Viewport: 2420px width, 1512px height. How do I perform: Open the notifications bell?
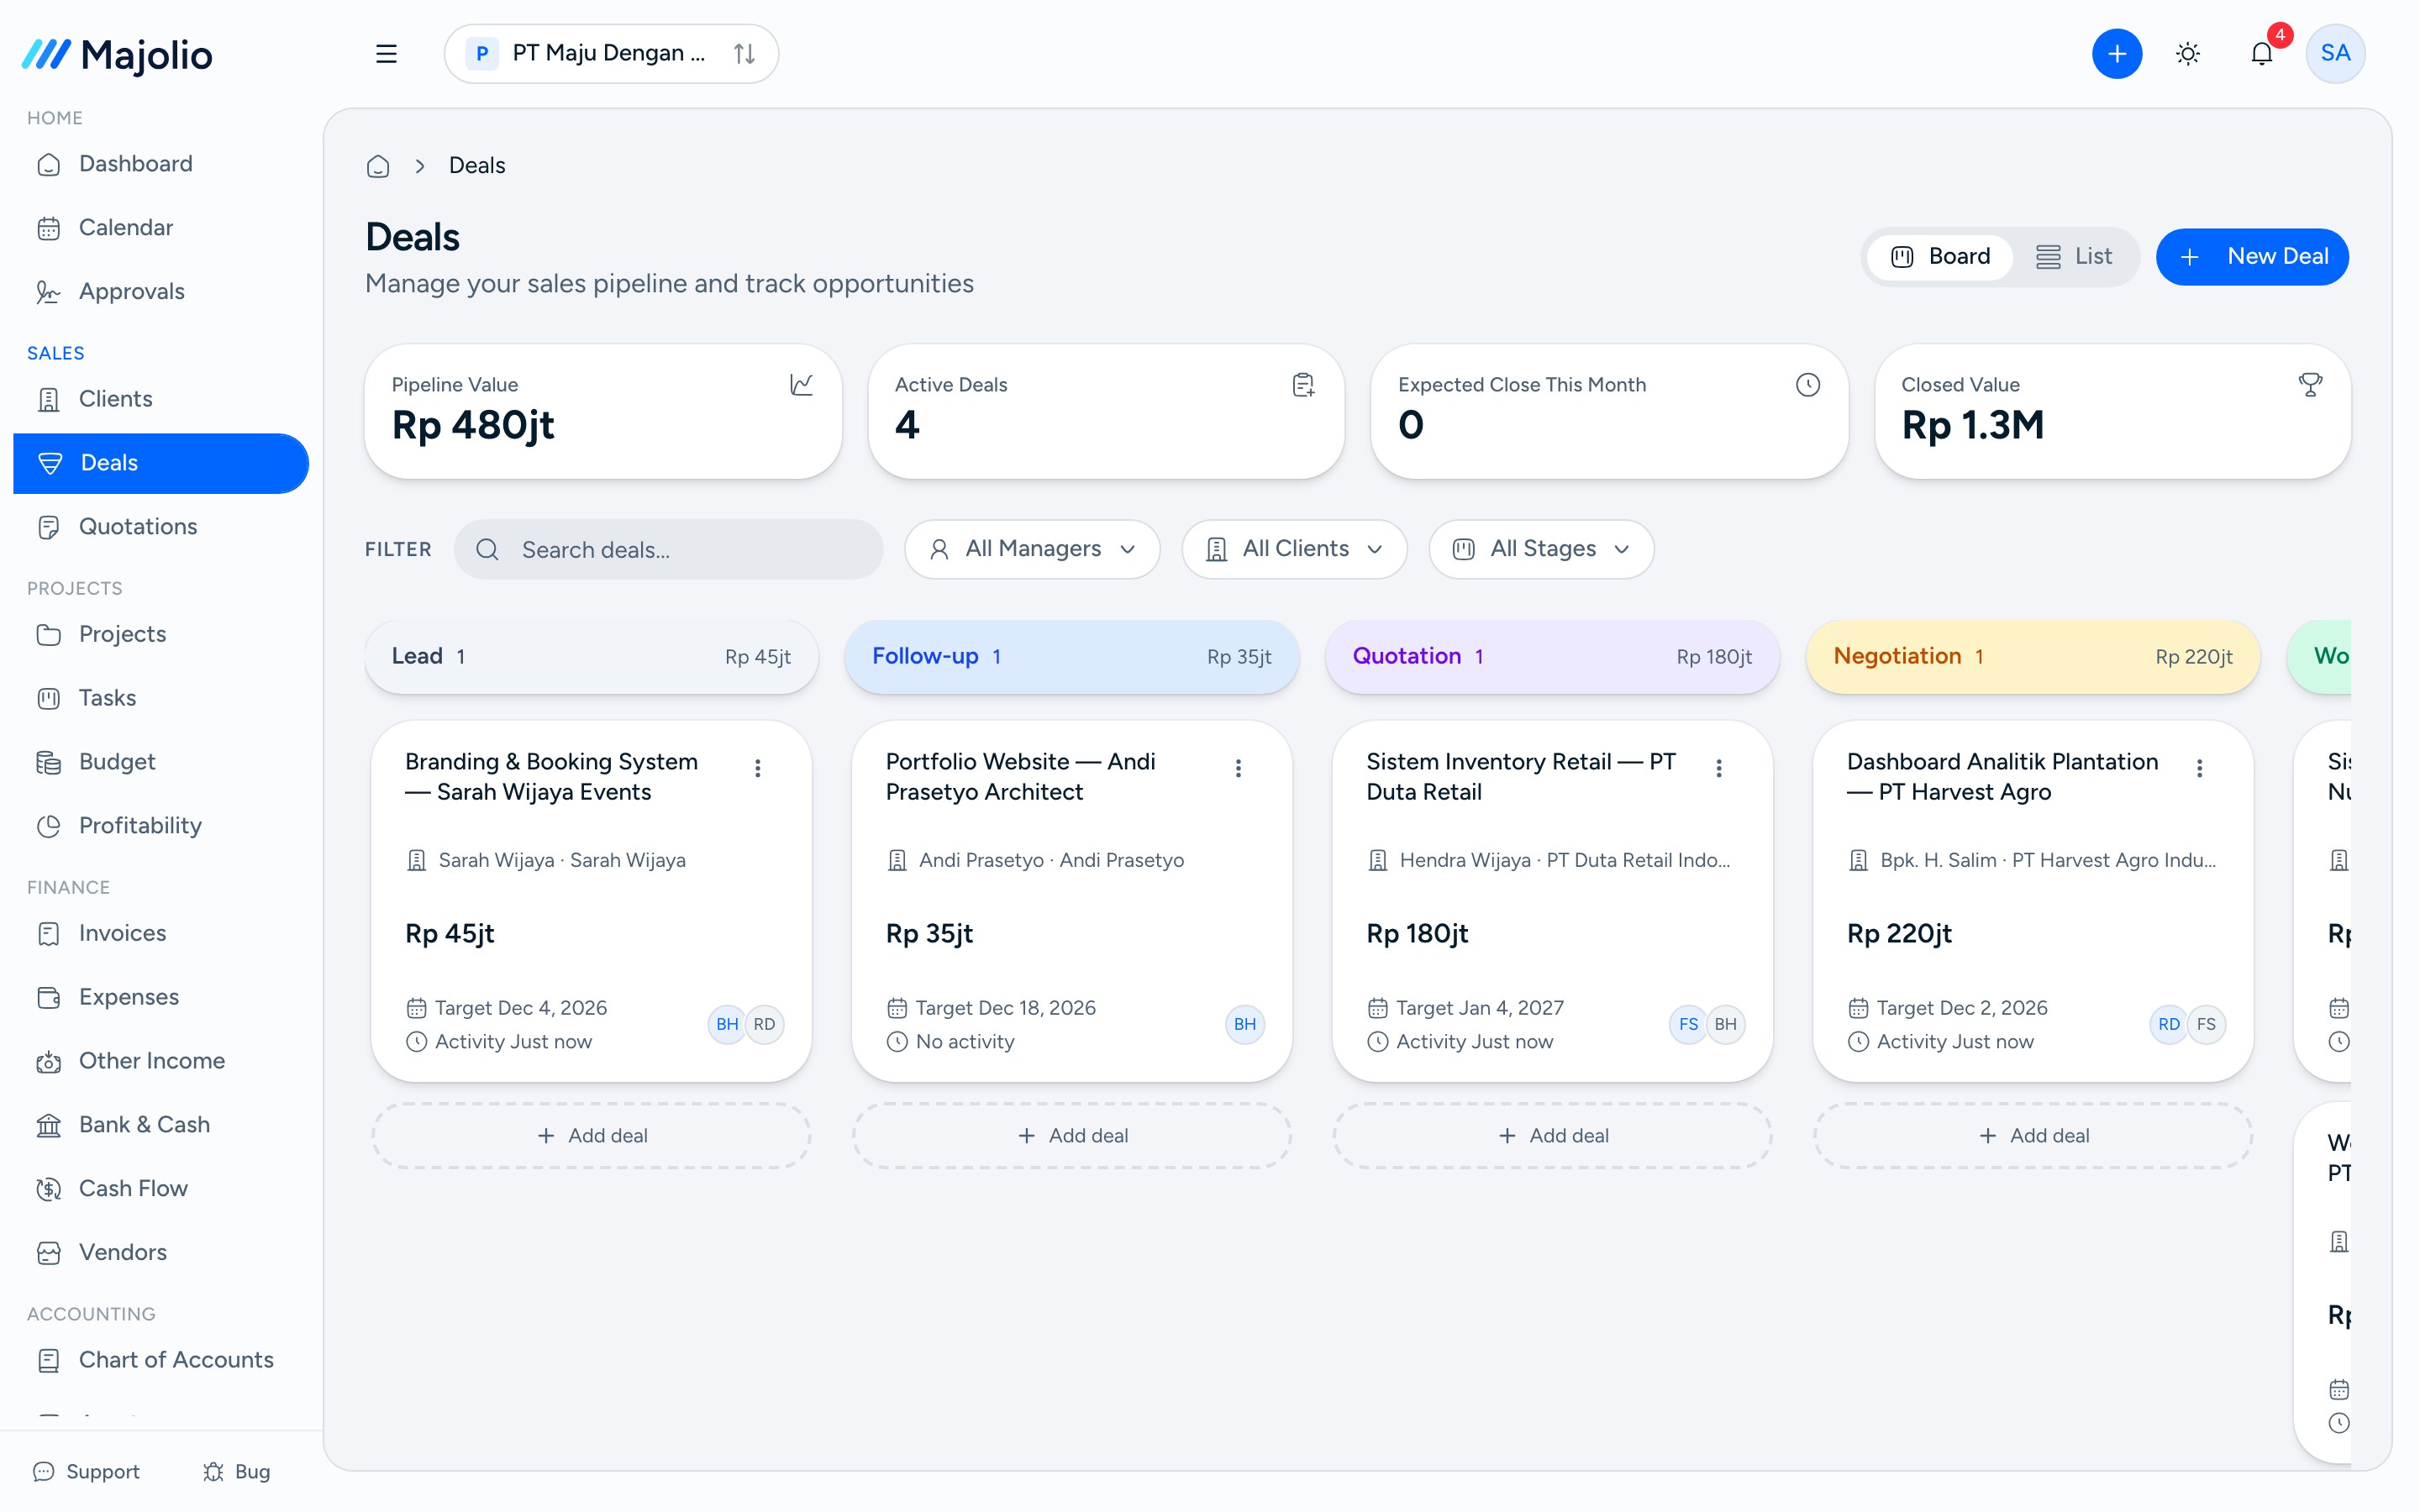click(x=2261, y=53)
